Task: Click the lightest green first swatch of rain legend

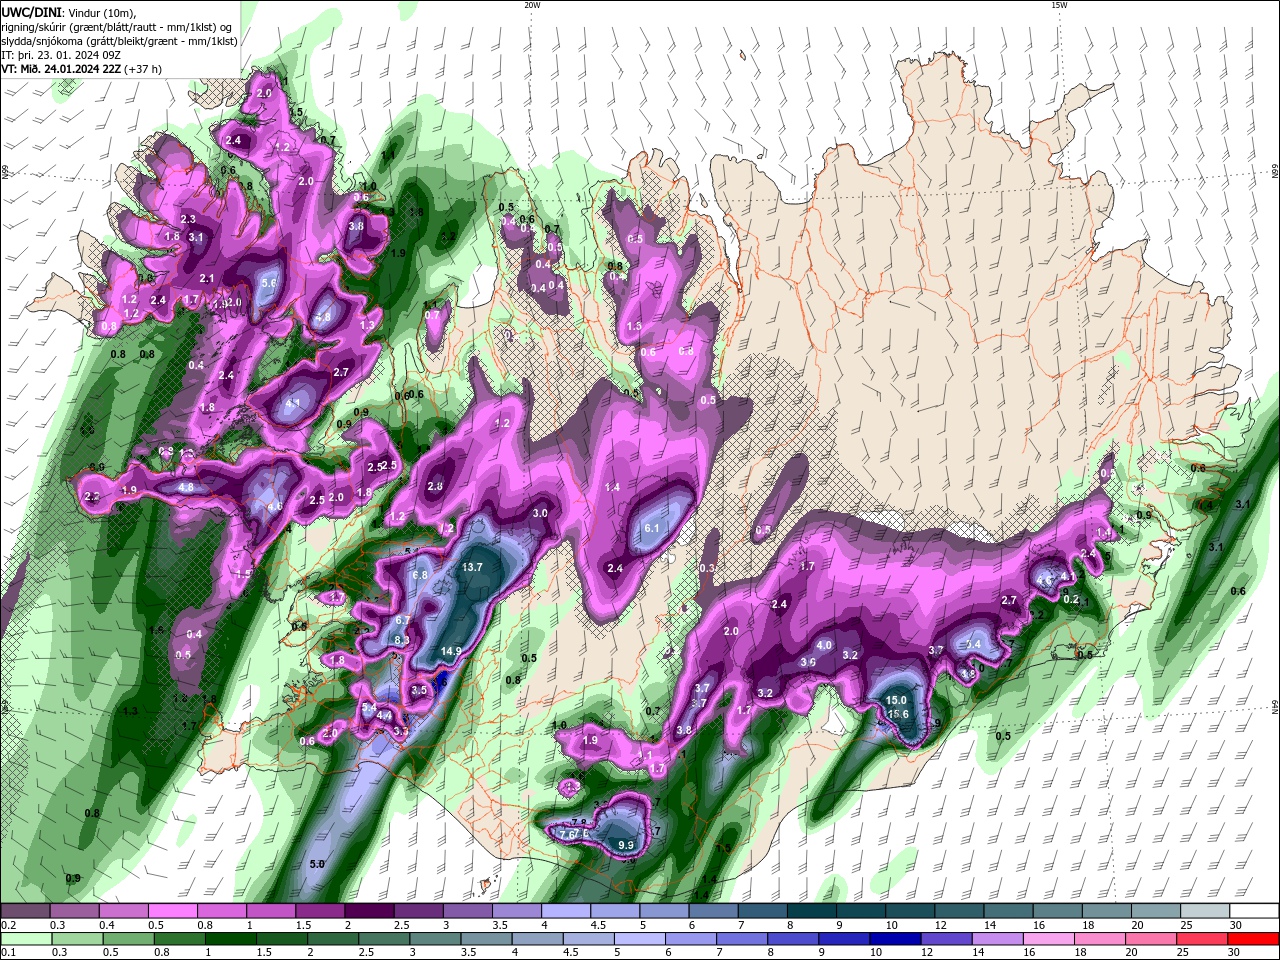Action: (x=25, y=939)
